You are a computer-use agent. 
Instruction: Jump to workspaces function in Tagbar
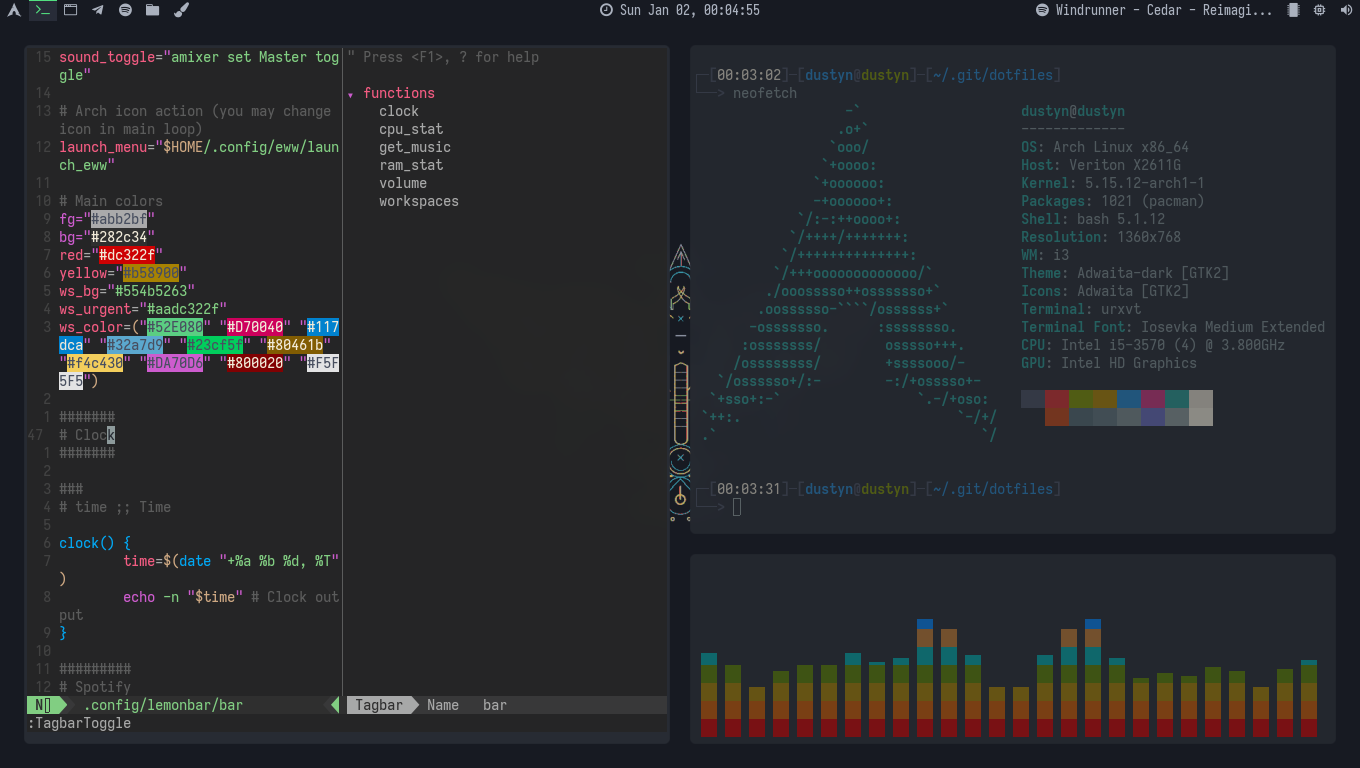pyautogui.click(x=419, y=201)
